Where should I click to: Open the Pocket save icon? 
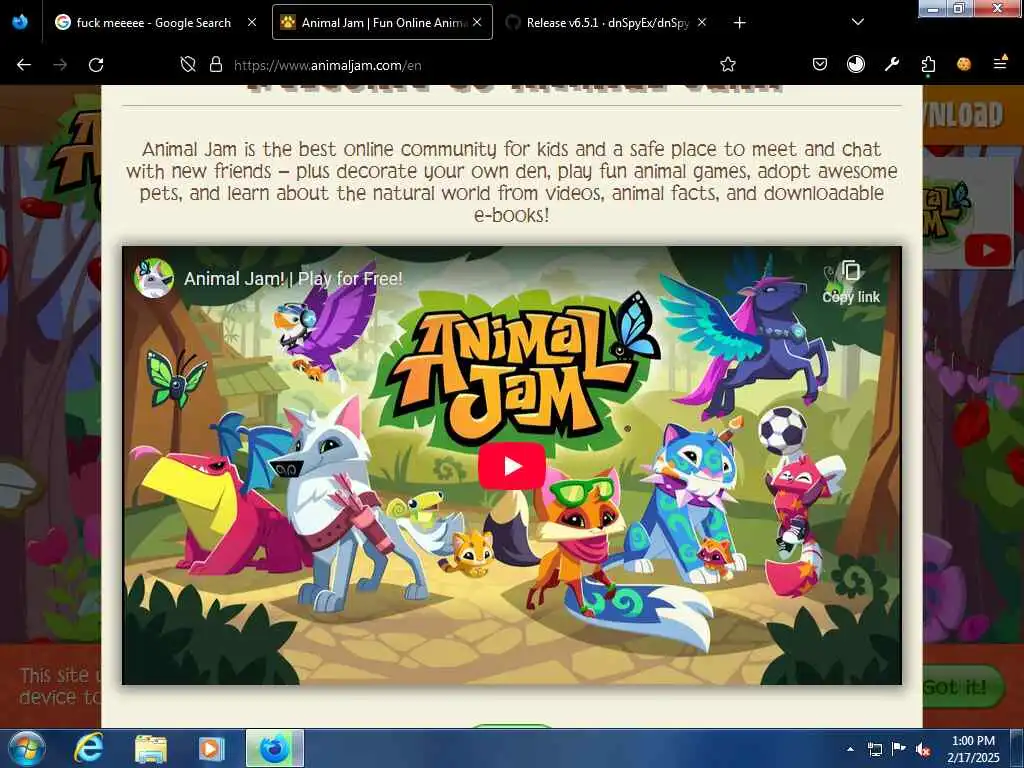point(820,64)
